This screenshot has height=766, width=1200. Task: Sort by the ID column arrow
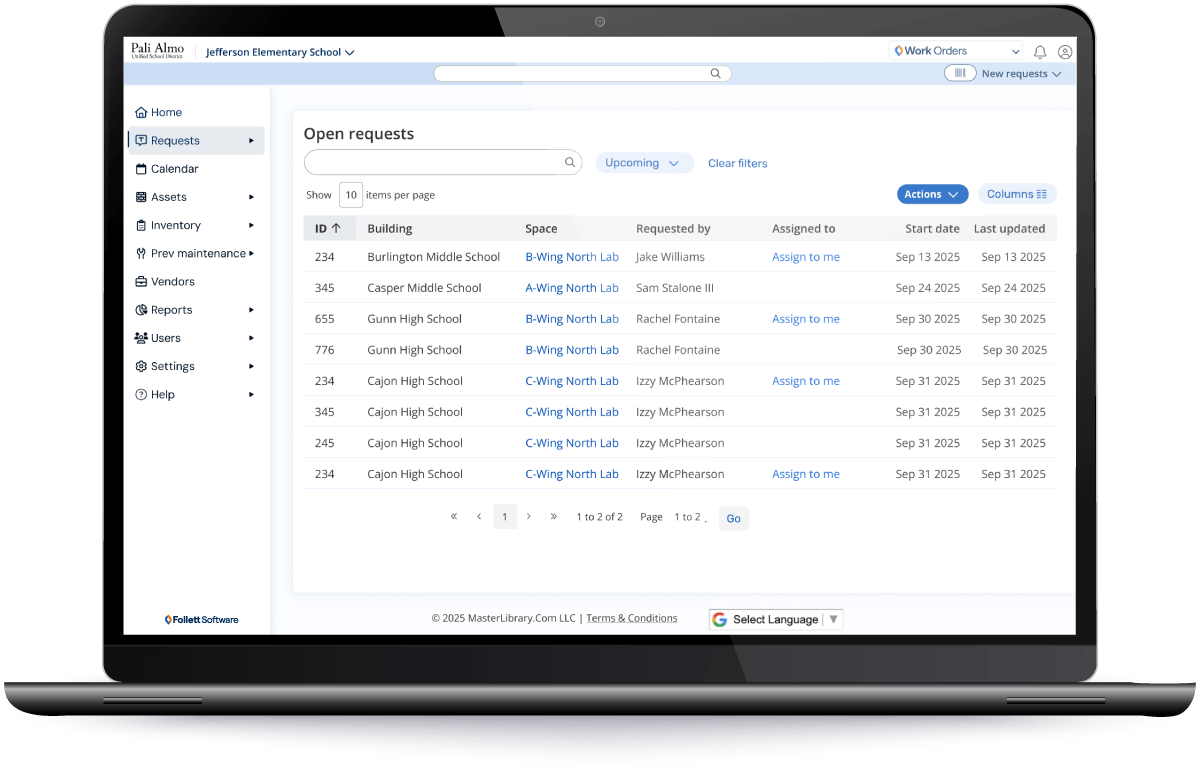tap(336, 228)
